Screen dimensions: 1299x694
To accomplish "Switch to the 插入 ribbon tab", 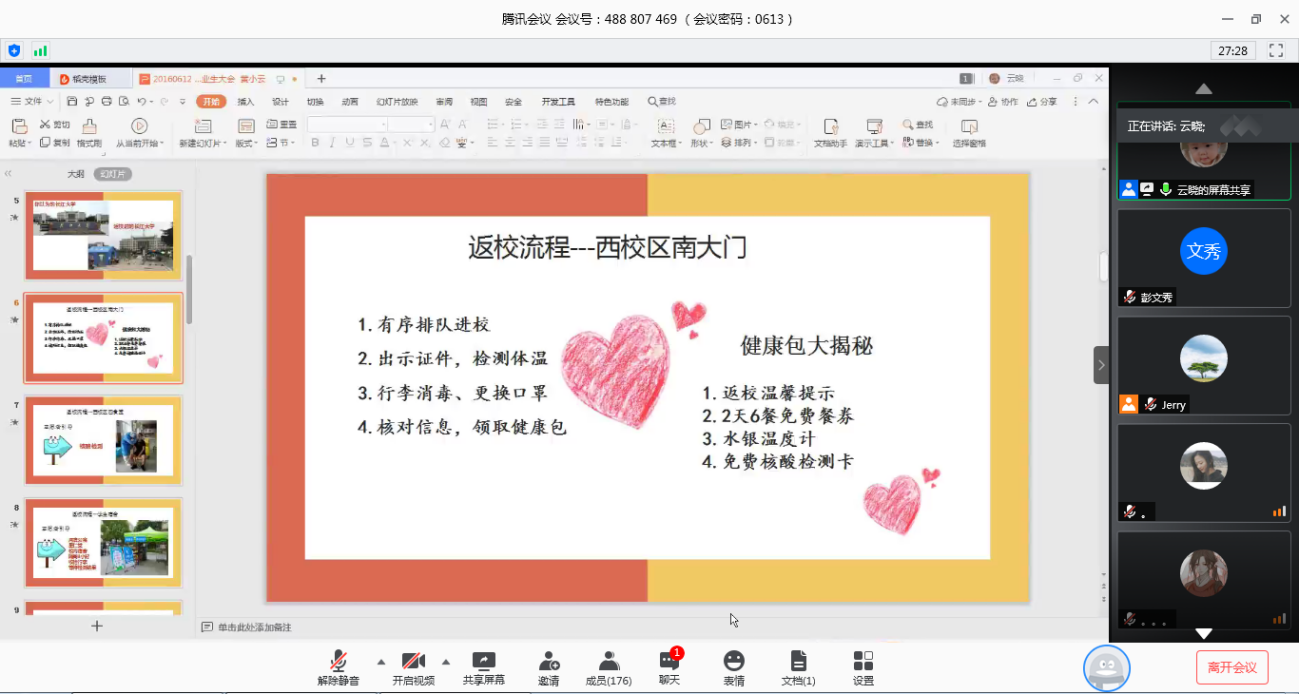I will [x=246, y=101].
